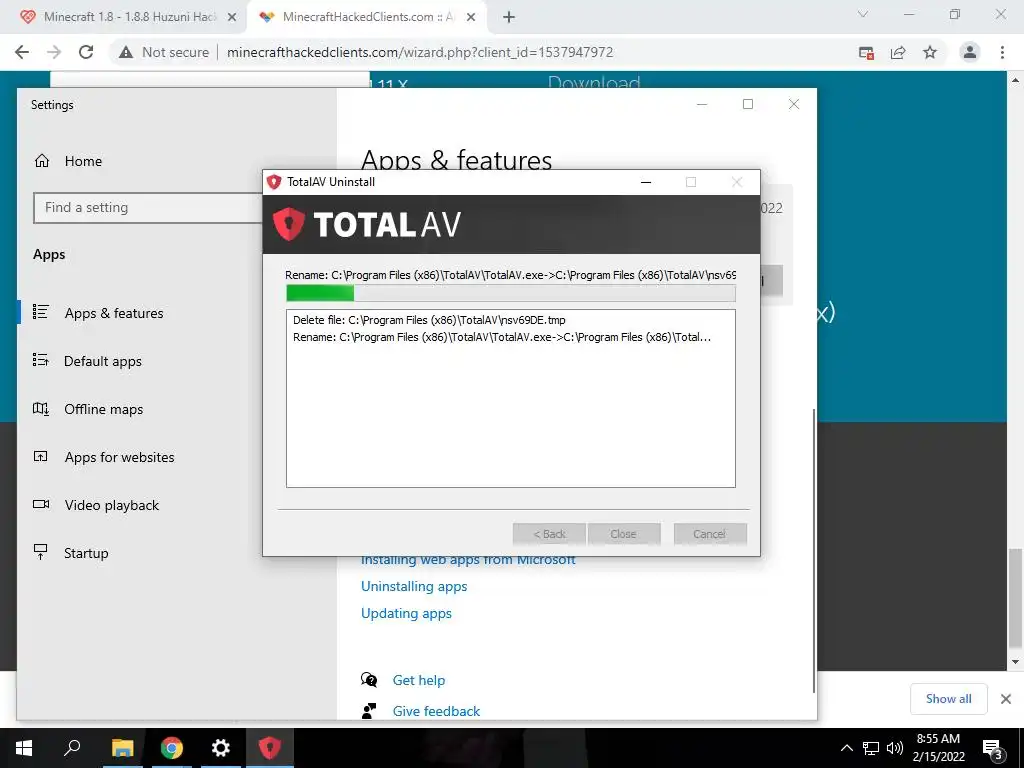
Task: Bookmark this page with star icon
Action: pos(930,52)
